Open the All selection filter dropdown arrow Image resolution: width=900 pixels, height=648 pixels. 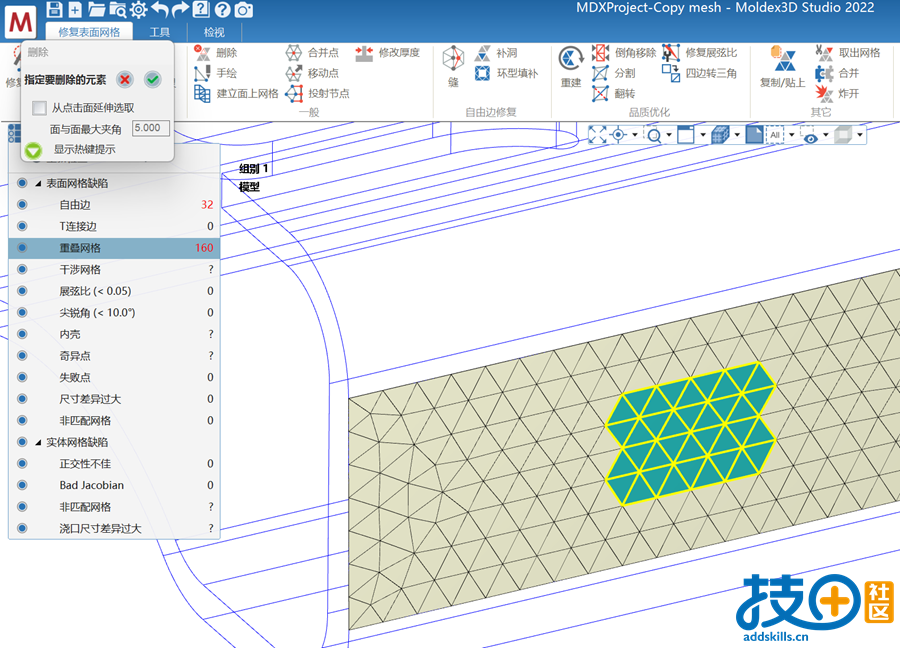point(792,135)
